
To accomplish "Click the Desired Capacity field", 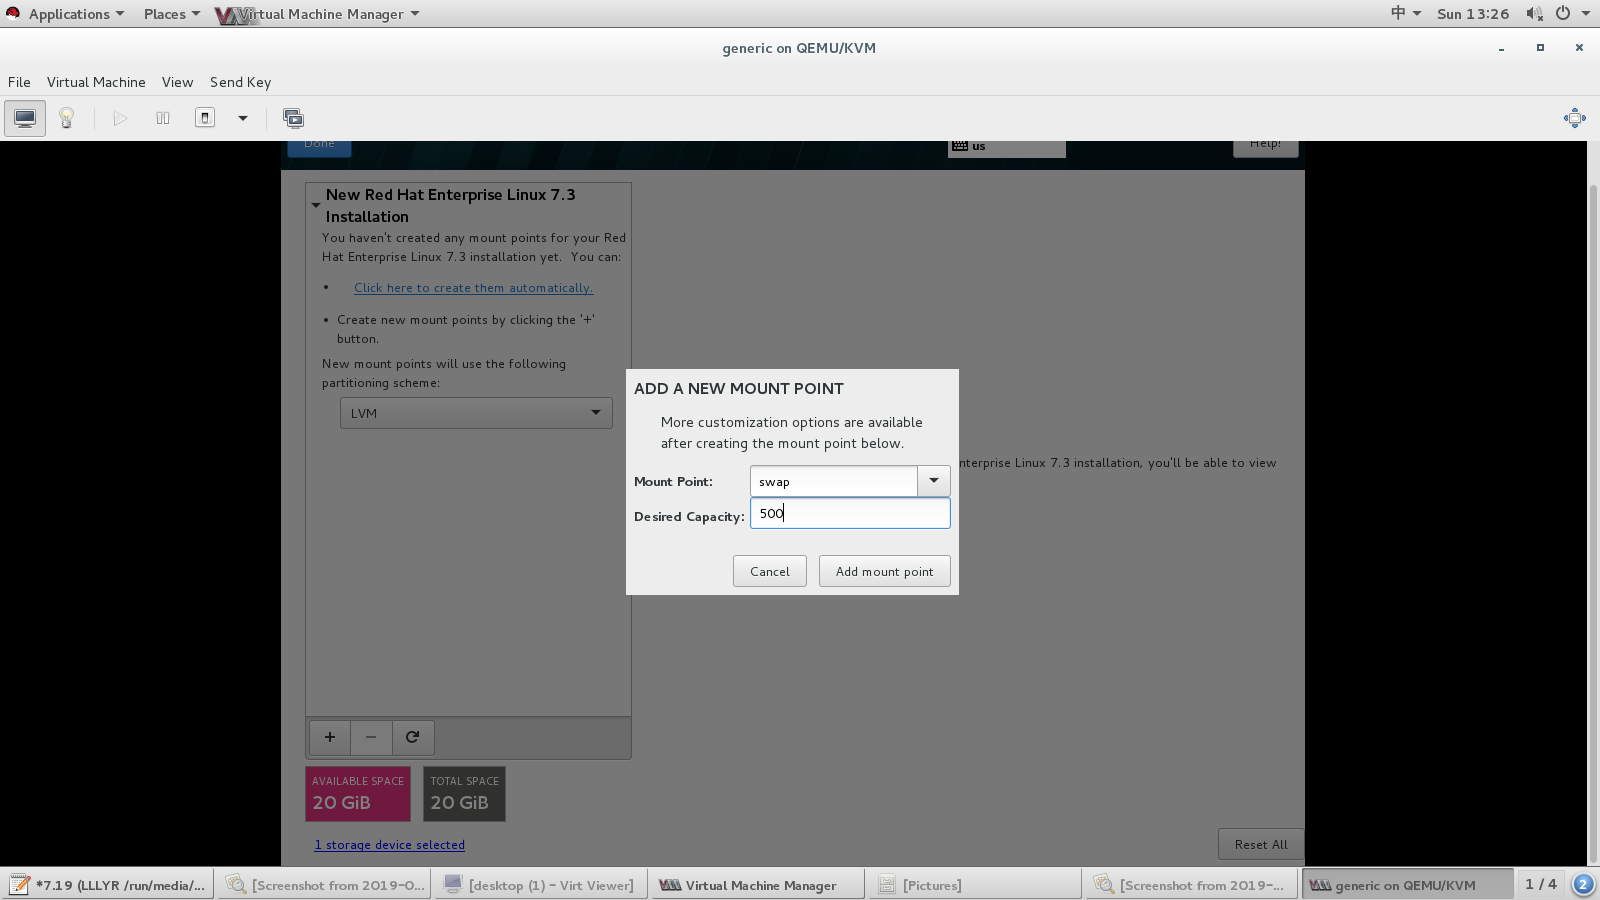I will 850,513.
